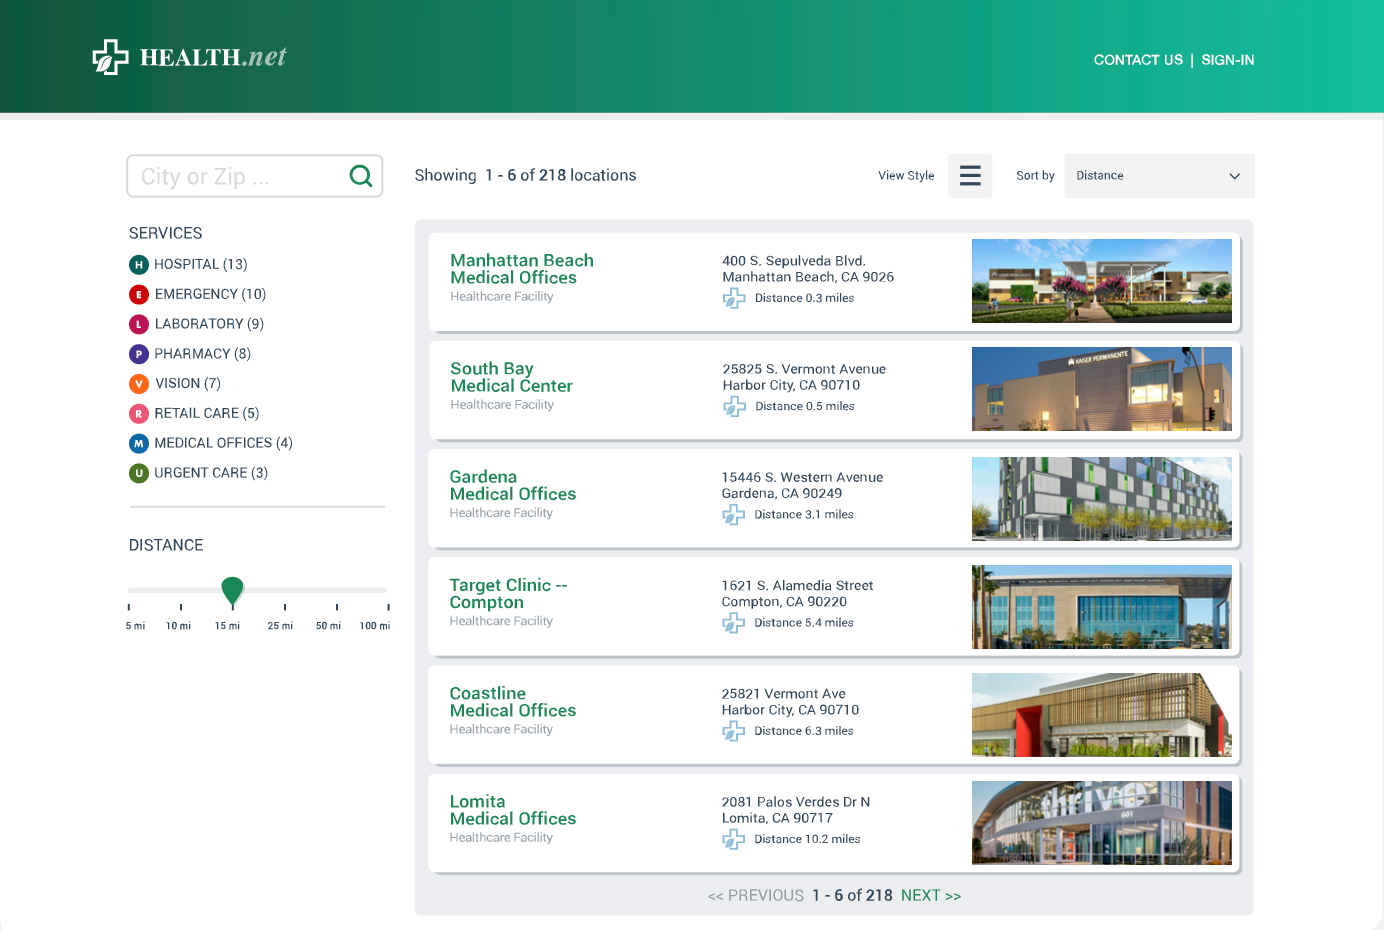Screen dimensions: 1384x930
Task: Open the NEXT page of results
Action: (931, 895)
